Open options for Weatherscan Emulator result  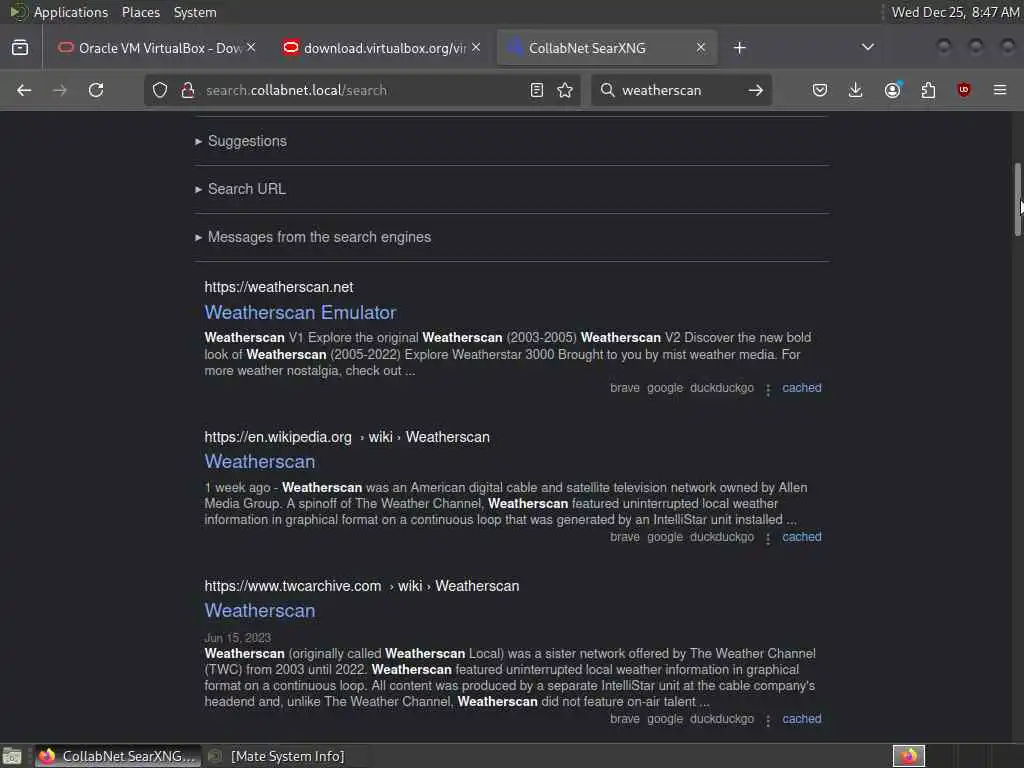(768, 389)
